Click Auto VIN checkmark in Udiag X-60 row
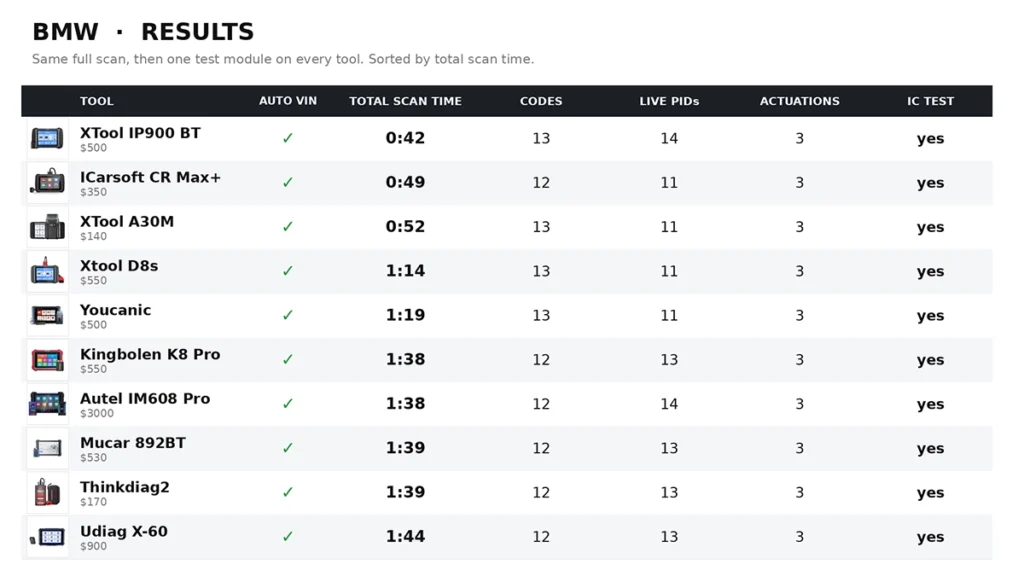 (288, 537)
